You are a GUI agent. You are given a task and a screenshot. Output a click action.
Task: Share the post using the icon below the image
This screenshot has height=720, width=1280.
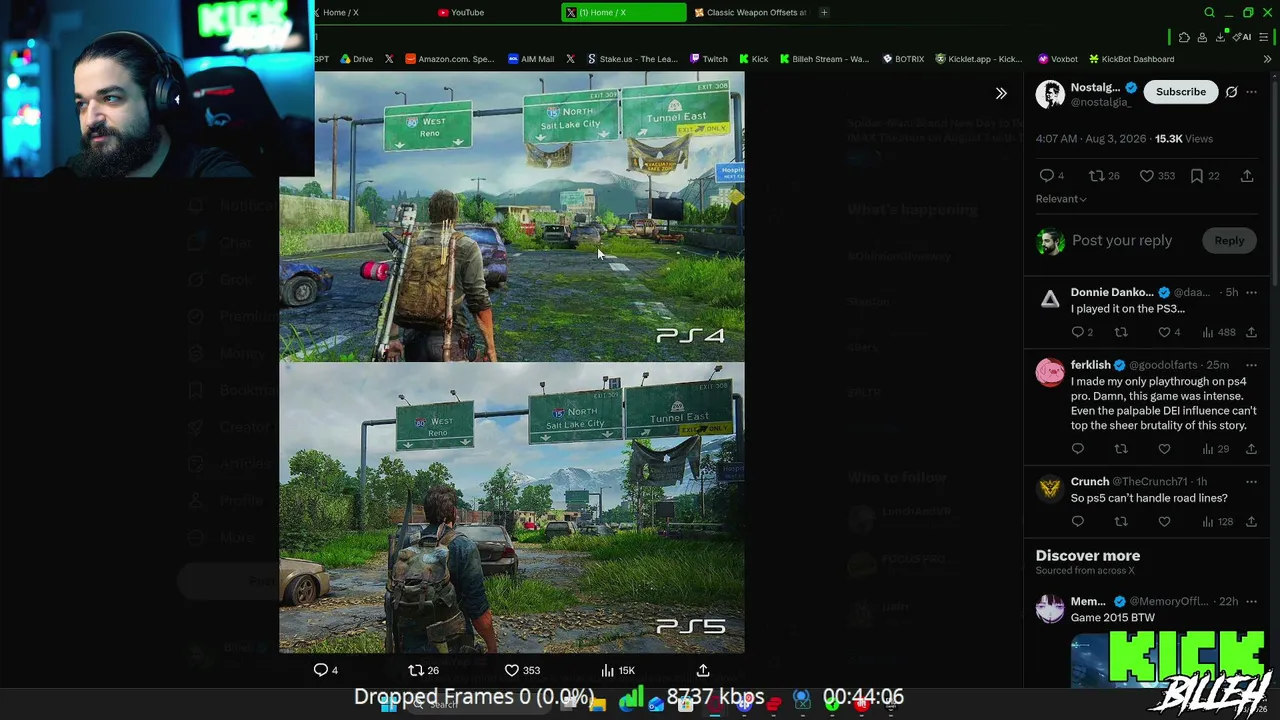click(x=703, y=670)
